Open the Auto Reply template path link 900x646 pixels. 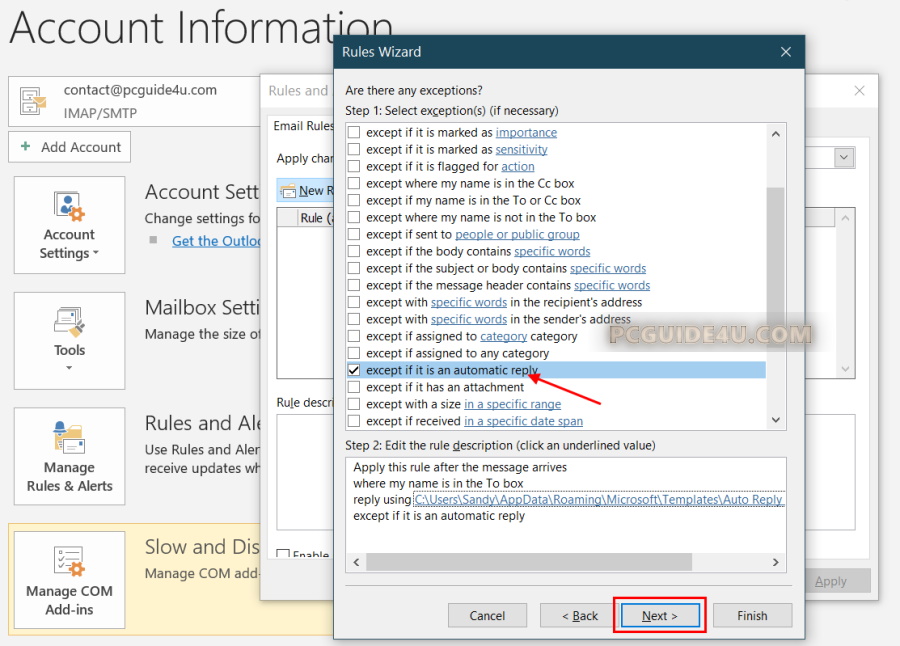pos(598,500)
